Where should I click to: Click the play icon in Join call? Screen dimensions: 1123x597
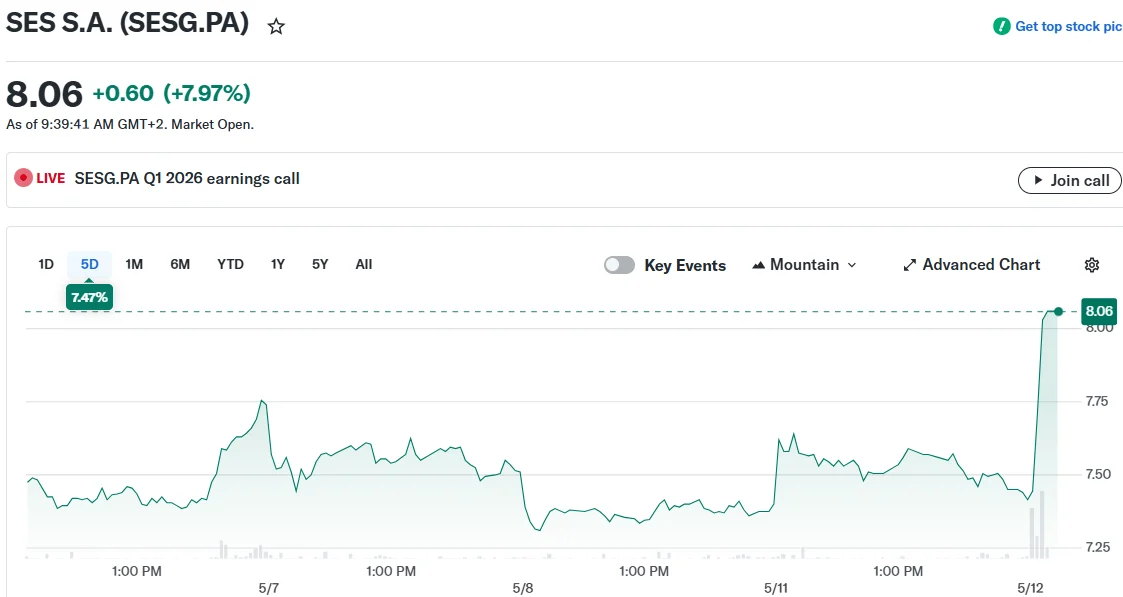pos(1038,180)
